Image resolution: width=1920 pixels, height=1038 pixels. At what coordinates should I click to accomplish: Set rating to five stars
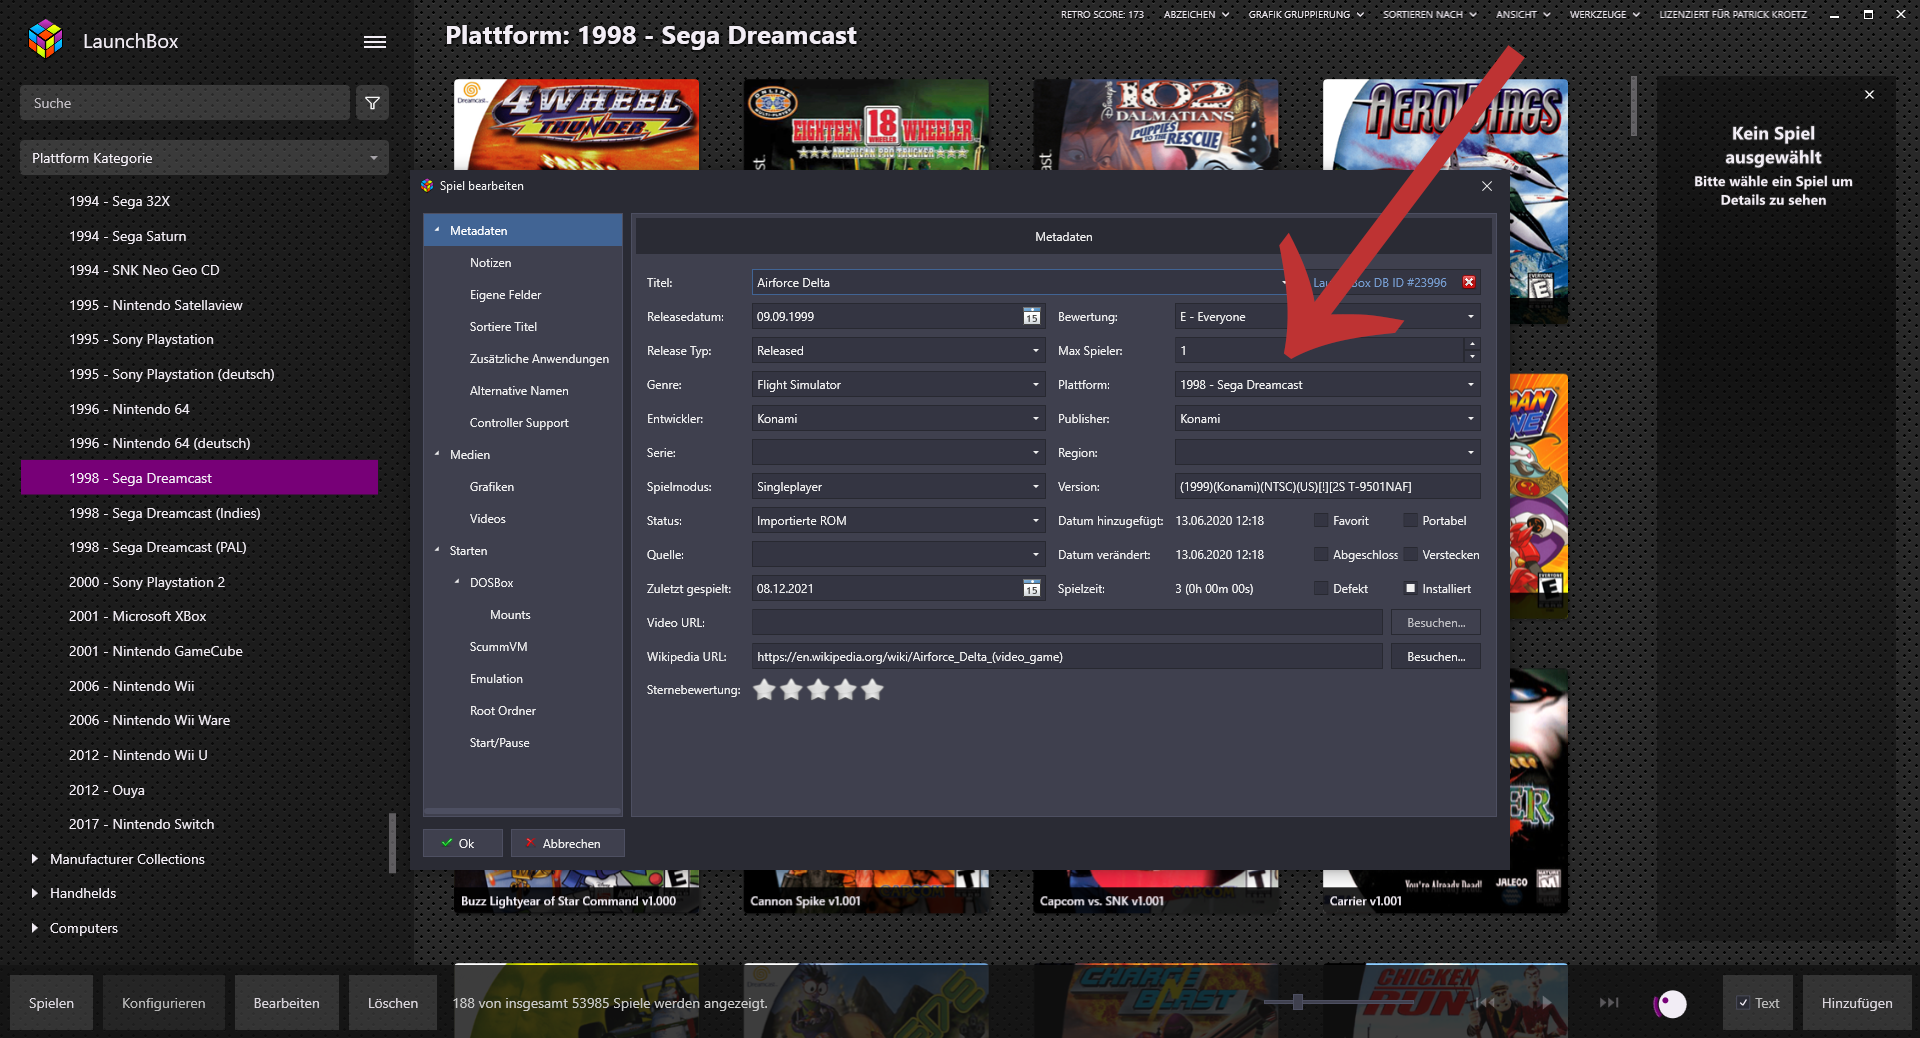tap(872, 690)
